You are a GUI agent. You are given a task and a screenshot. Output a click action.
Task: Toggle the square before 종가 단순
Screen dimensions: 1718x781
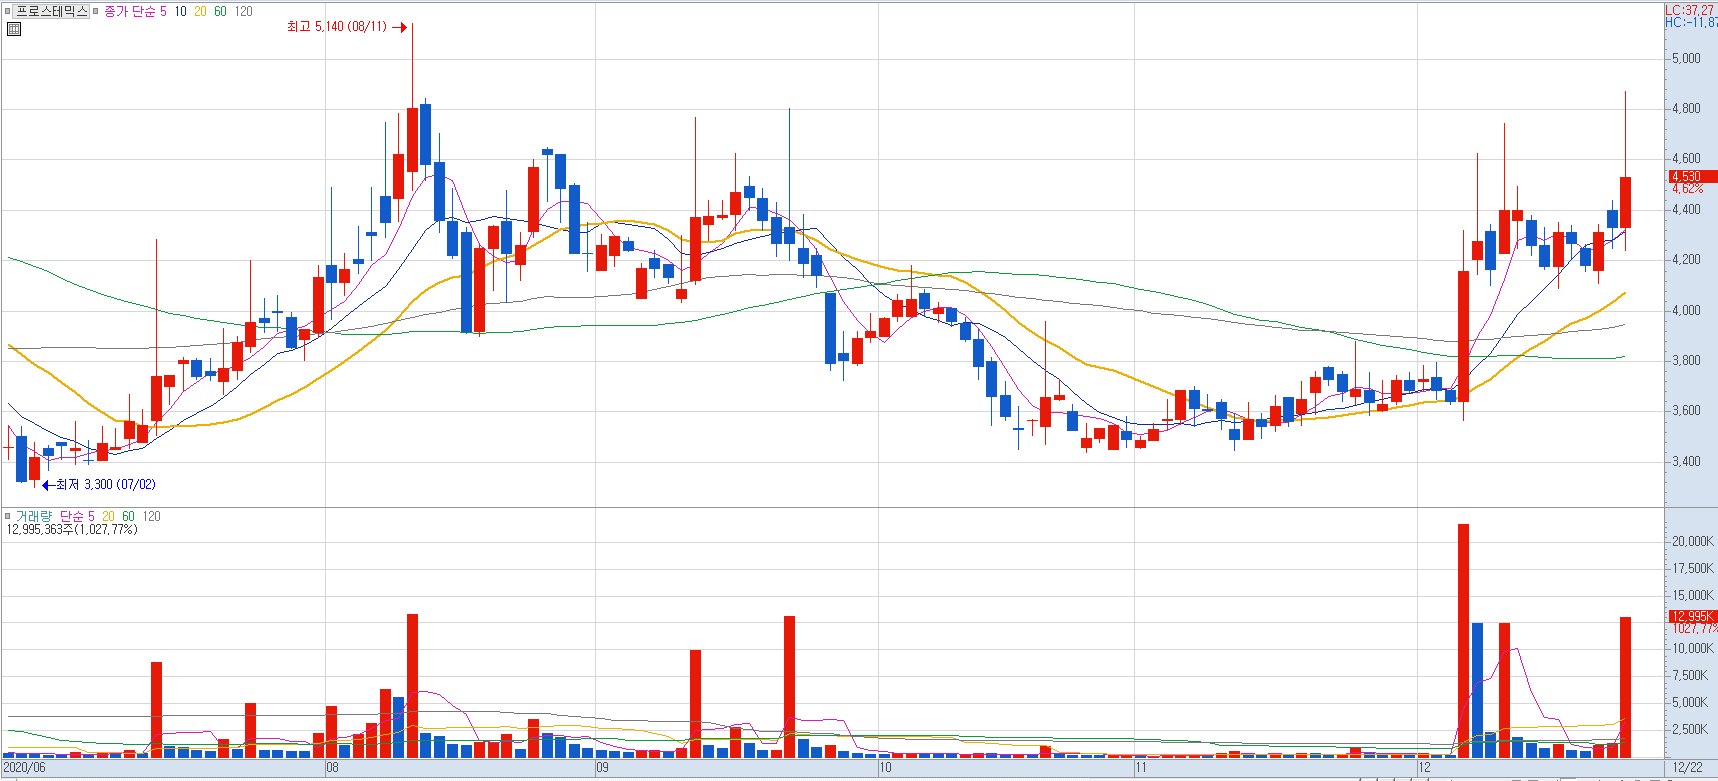click(96, 11)
